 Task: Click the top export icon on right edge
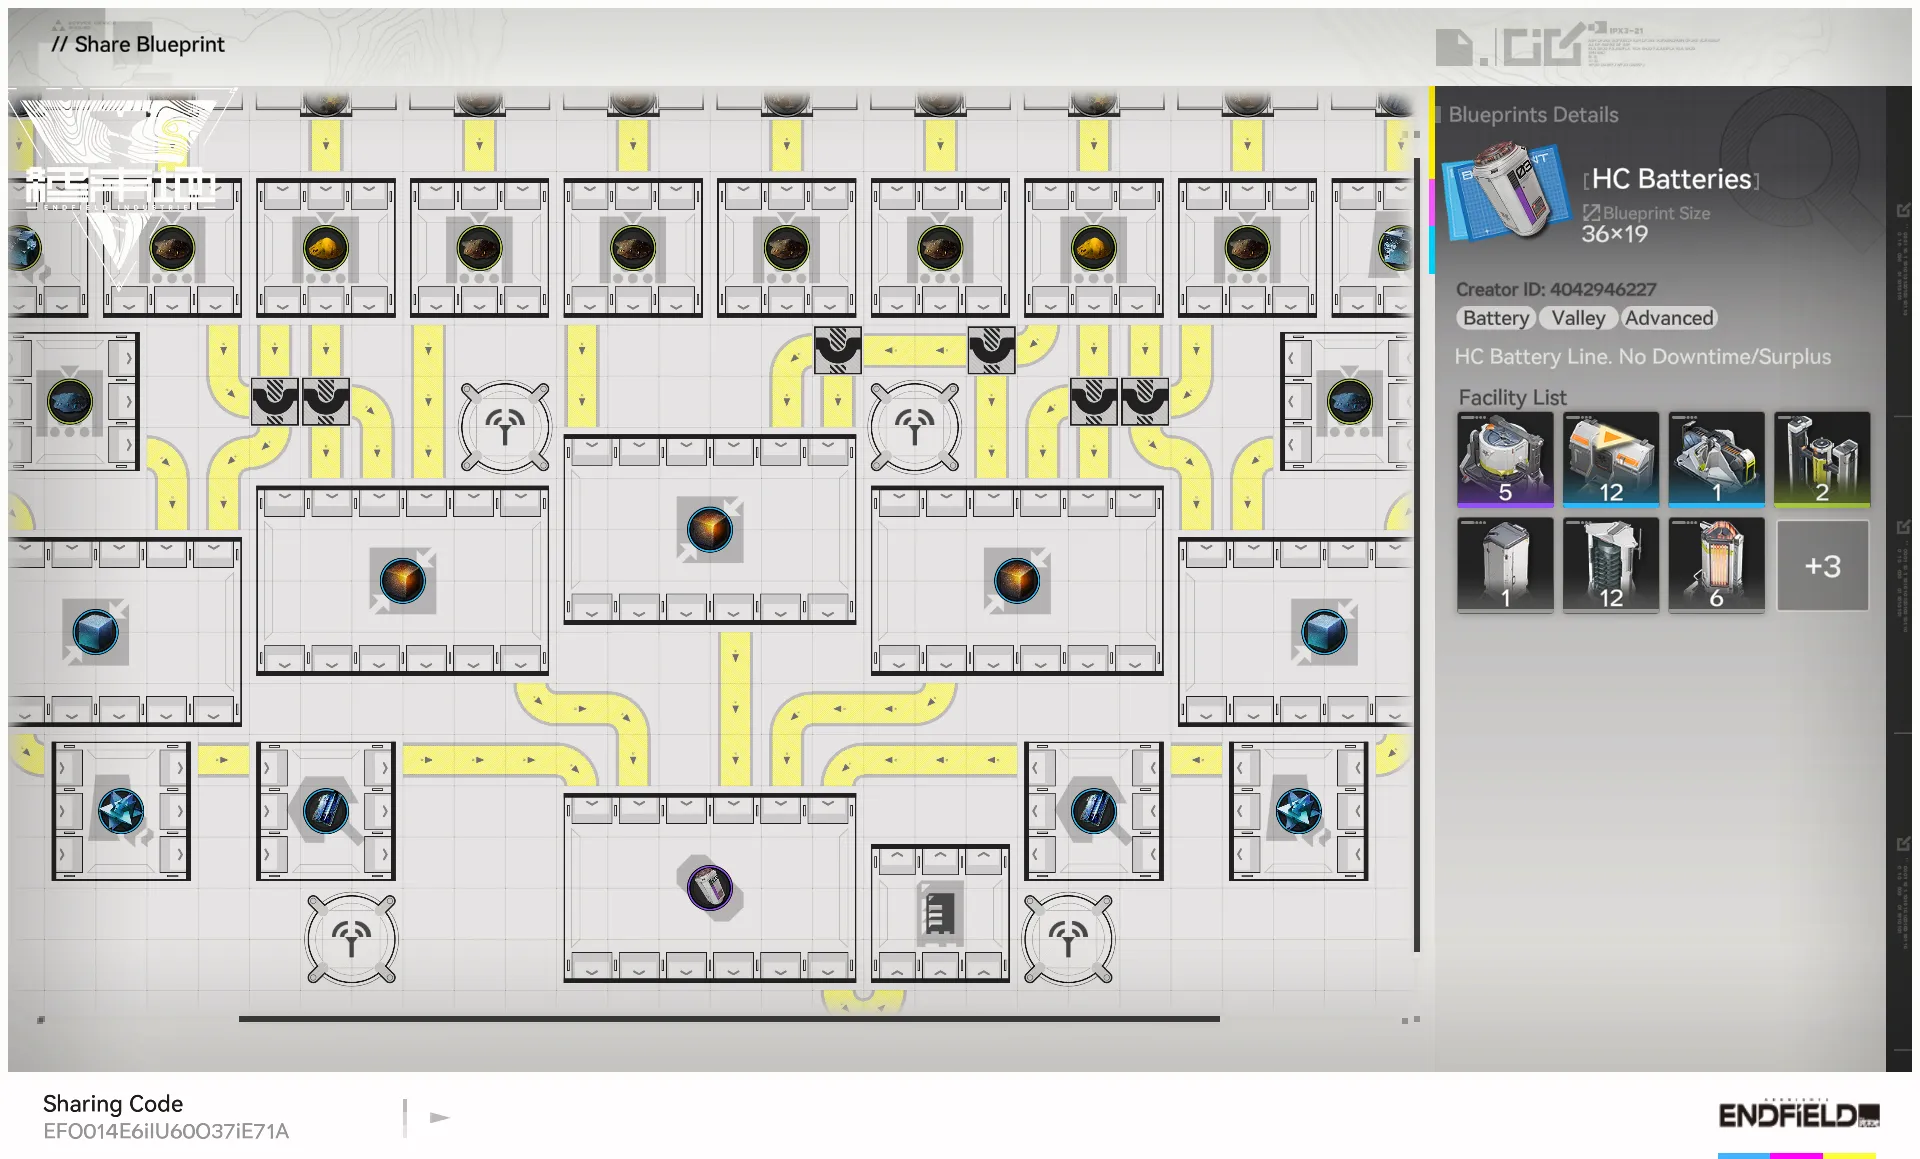coord(1902,211)
